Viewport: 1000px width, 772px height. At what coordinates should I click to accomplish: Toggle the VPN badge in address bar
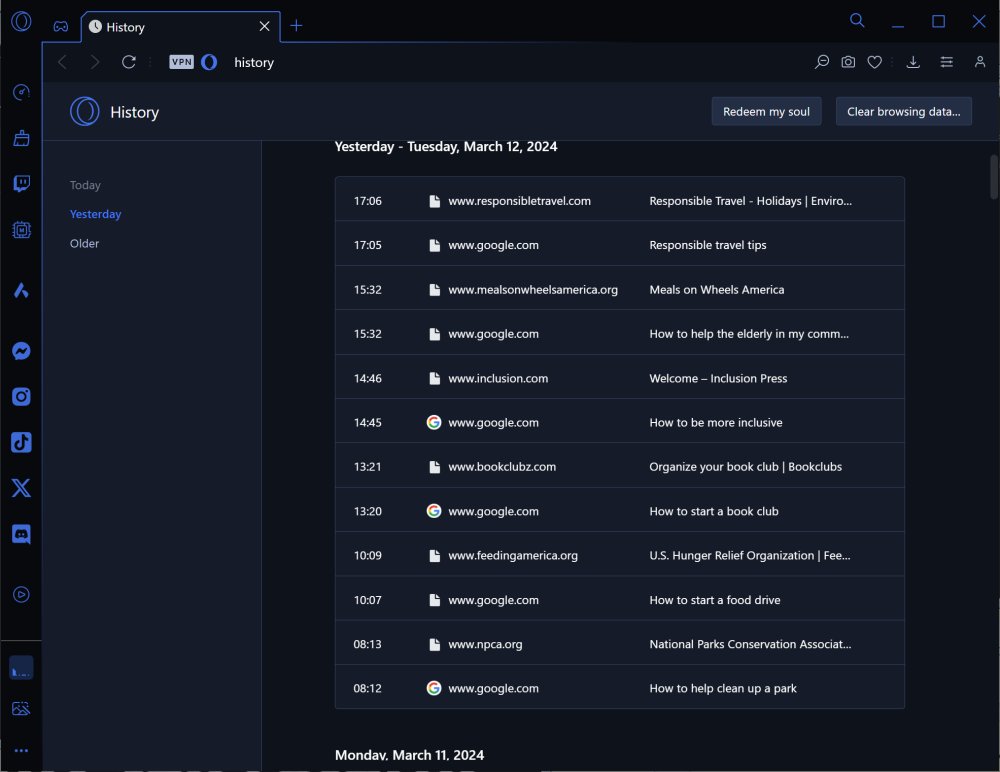(x=181, y=62)
